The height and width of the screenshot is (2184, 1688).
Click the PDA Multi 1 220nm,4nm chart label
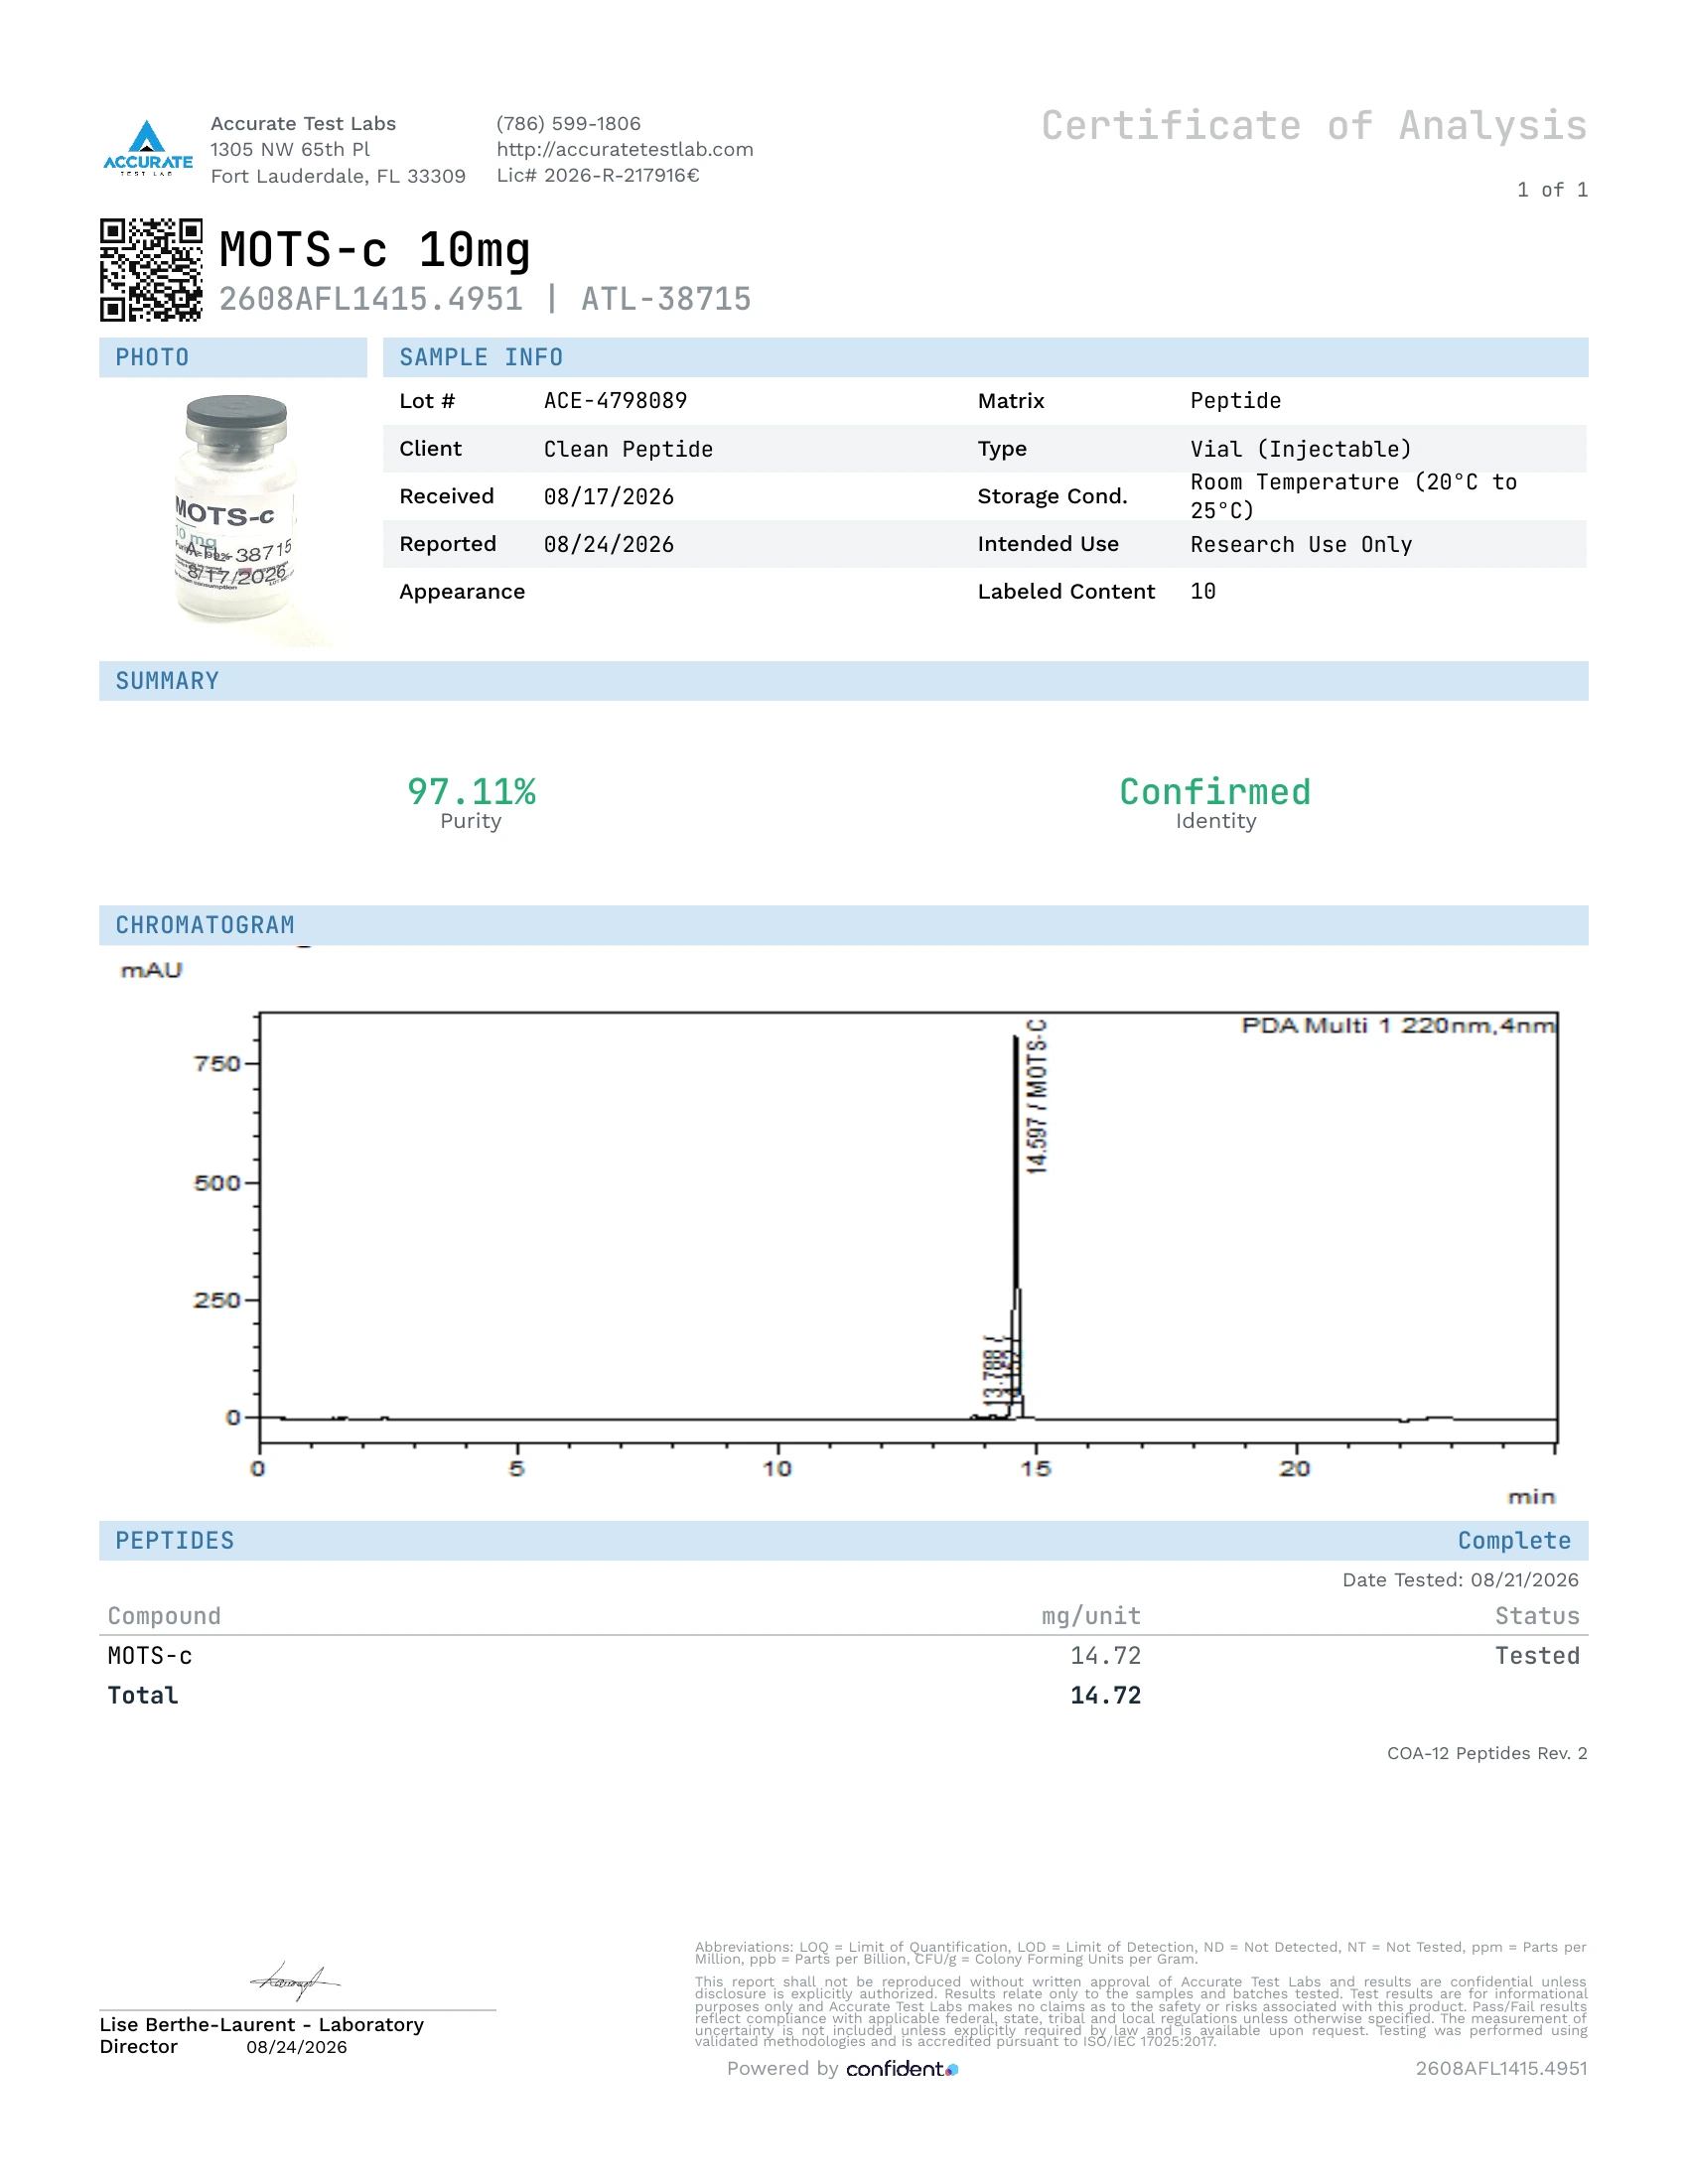point(1398,1025)
